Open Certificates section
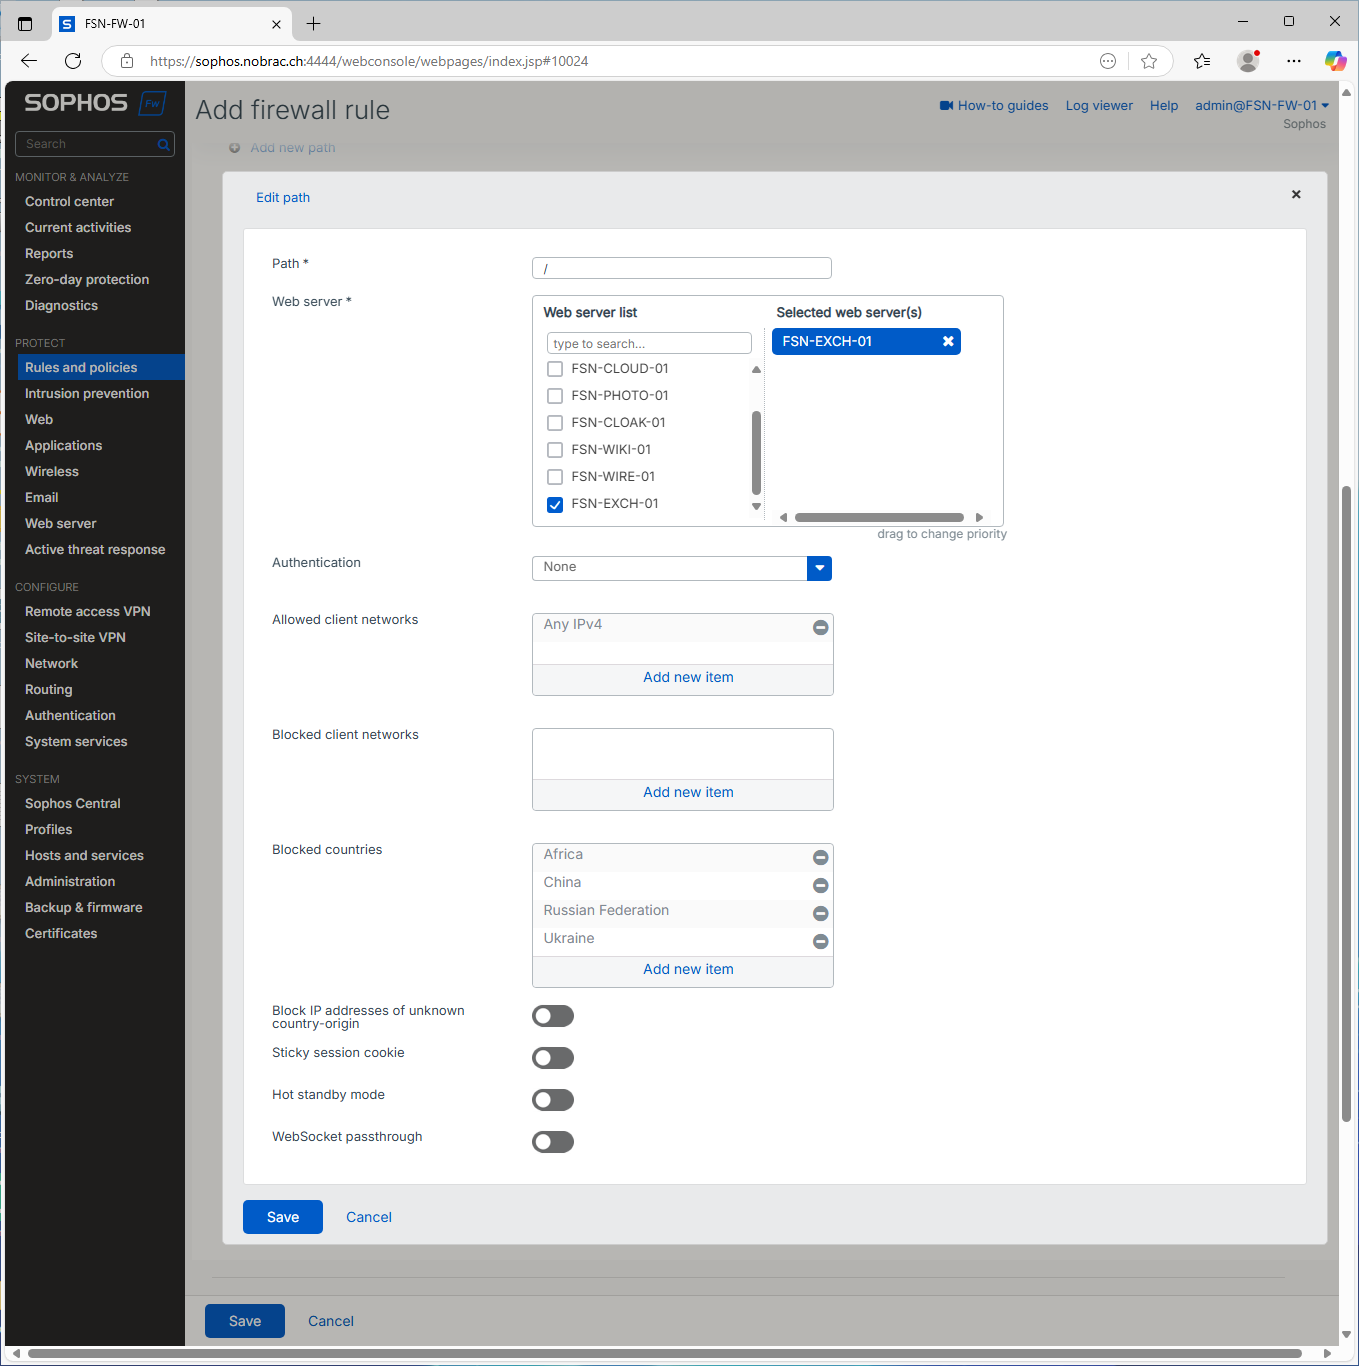 coord(61,933)
